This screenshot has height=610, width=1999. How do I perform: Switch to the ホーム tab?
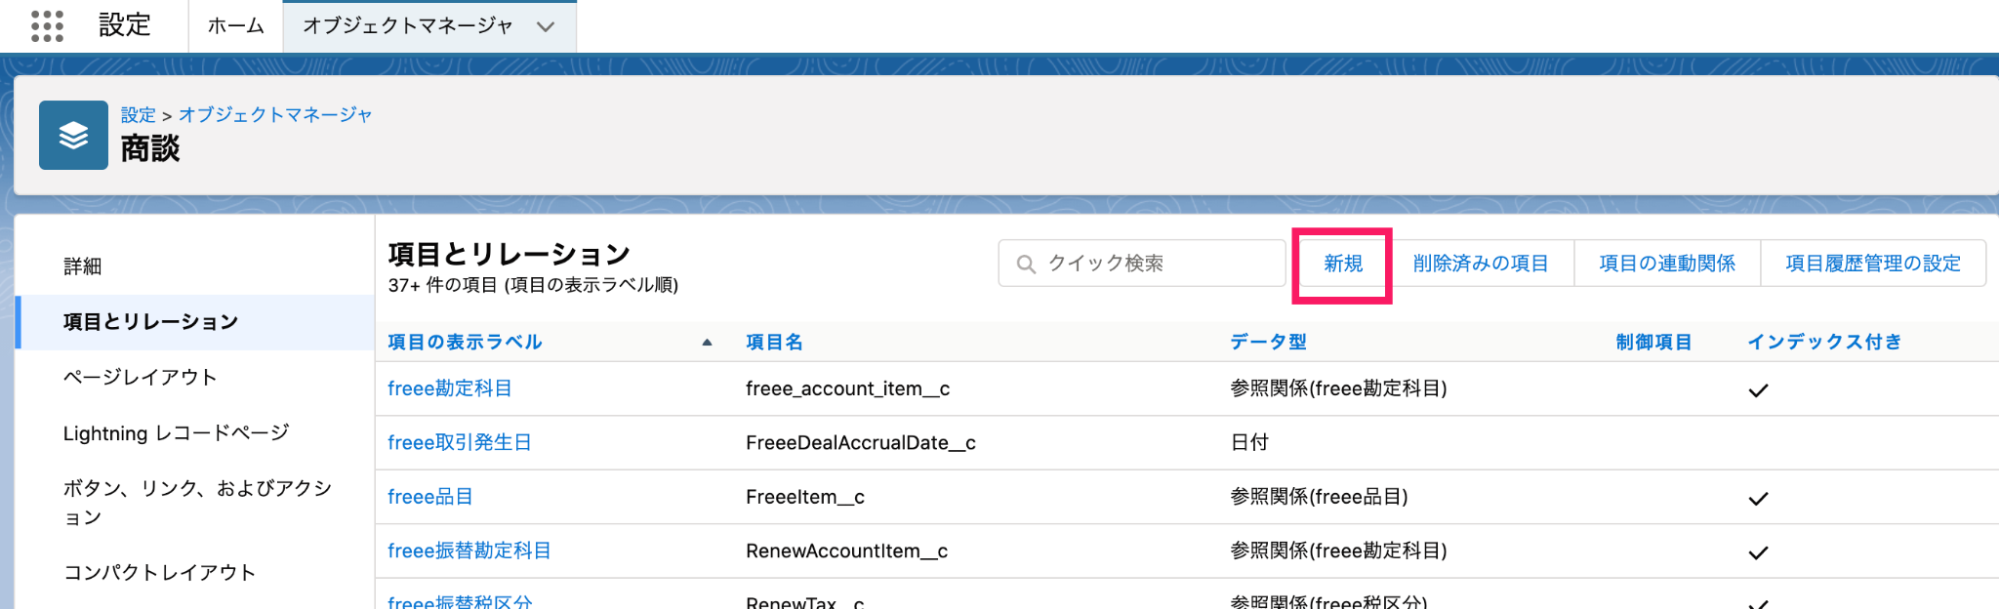[x=236, y=26]
